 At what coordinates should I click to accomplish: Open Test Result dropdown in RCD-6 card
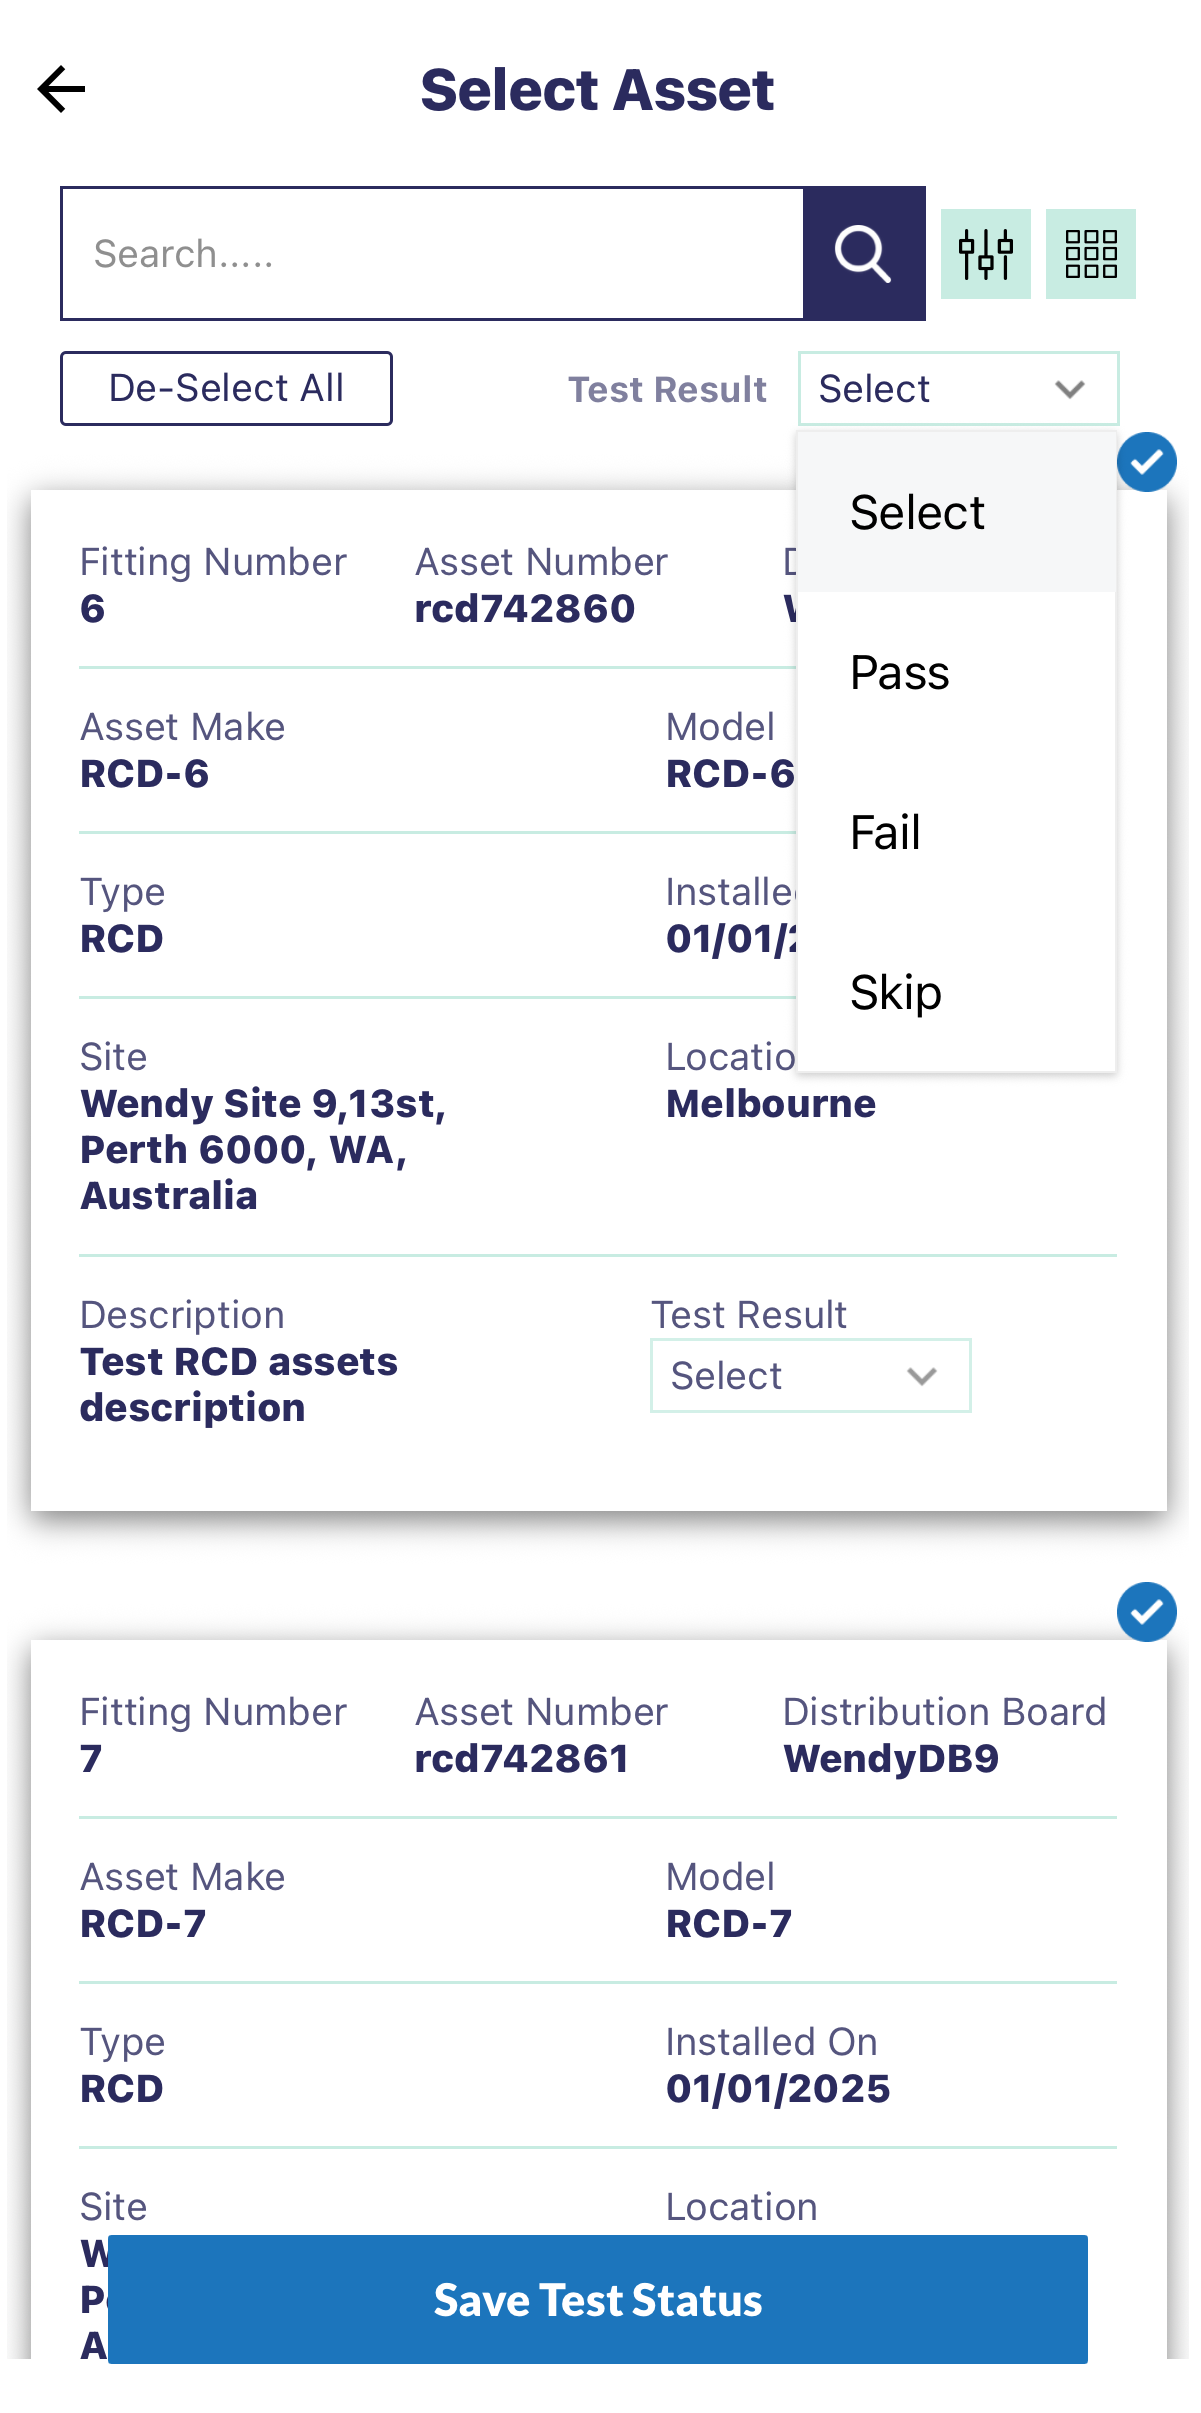point(810,1376)
